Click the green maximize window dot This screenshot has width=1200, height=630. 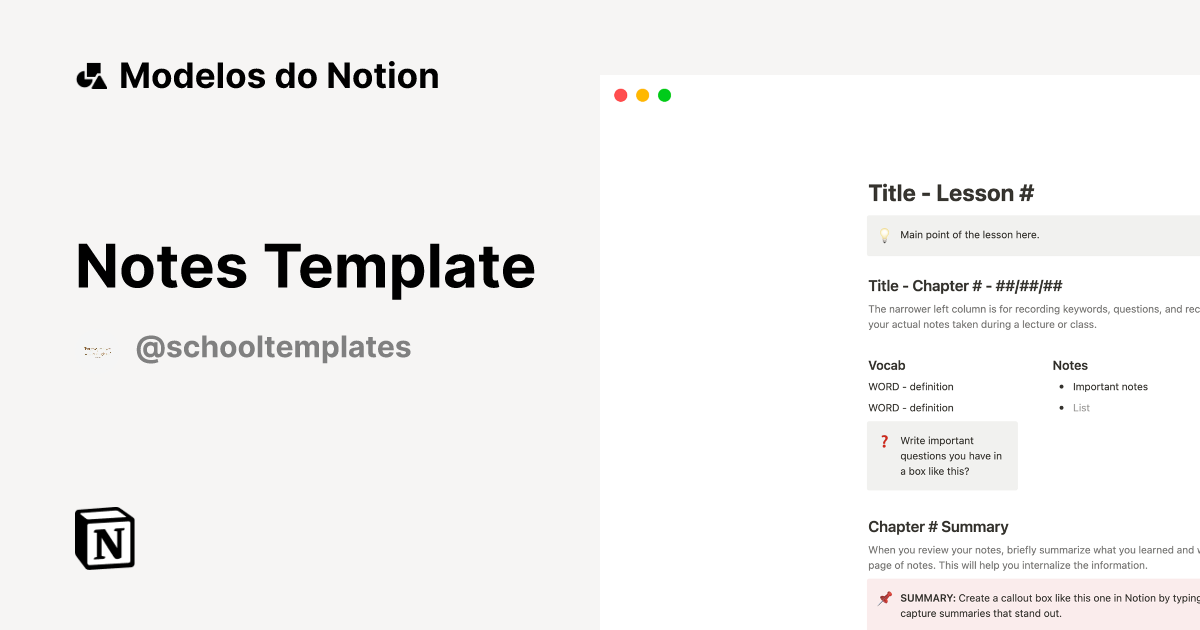tap(664, 95)
